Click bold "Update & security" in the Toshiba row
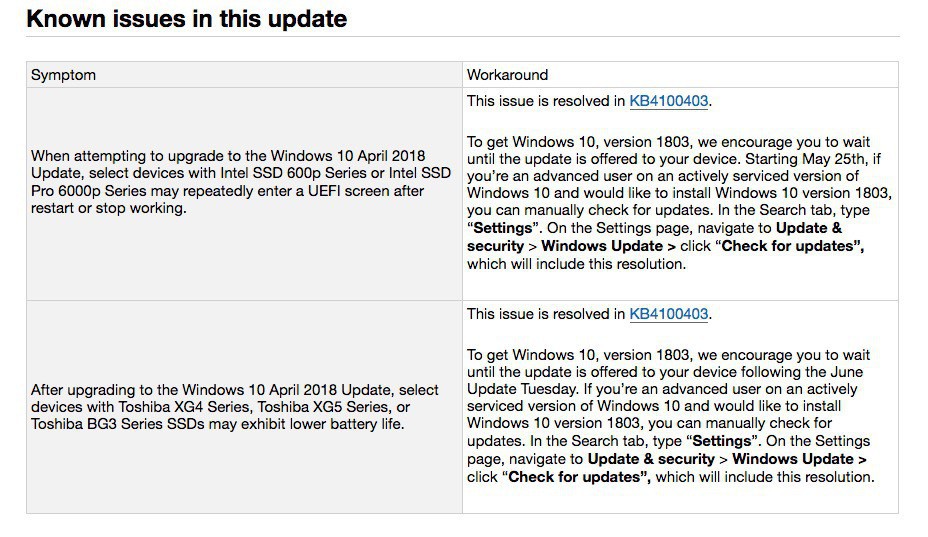This screenshot has width=928, height=537. click(651, 459)
